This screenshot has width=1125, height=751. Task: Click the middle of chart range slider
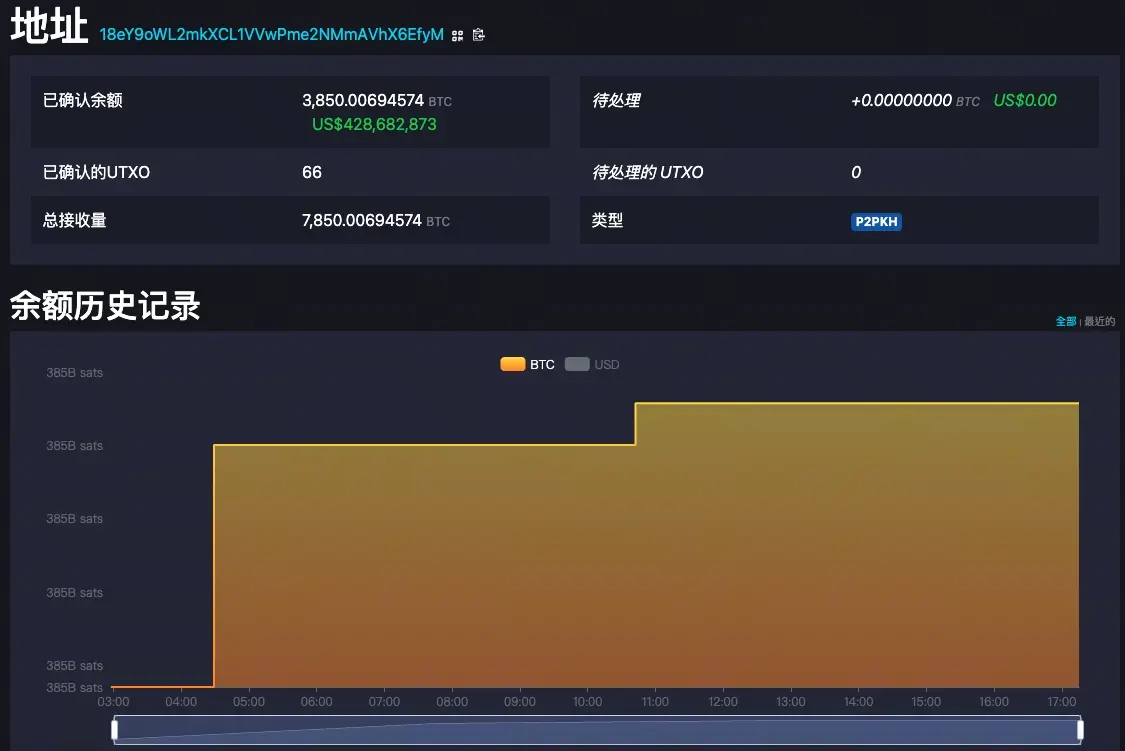(597, 730)
